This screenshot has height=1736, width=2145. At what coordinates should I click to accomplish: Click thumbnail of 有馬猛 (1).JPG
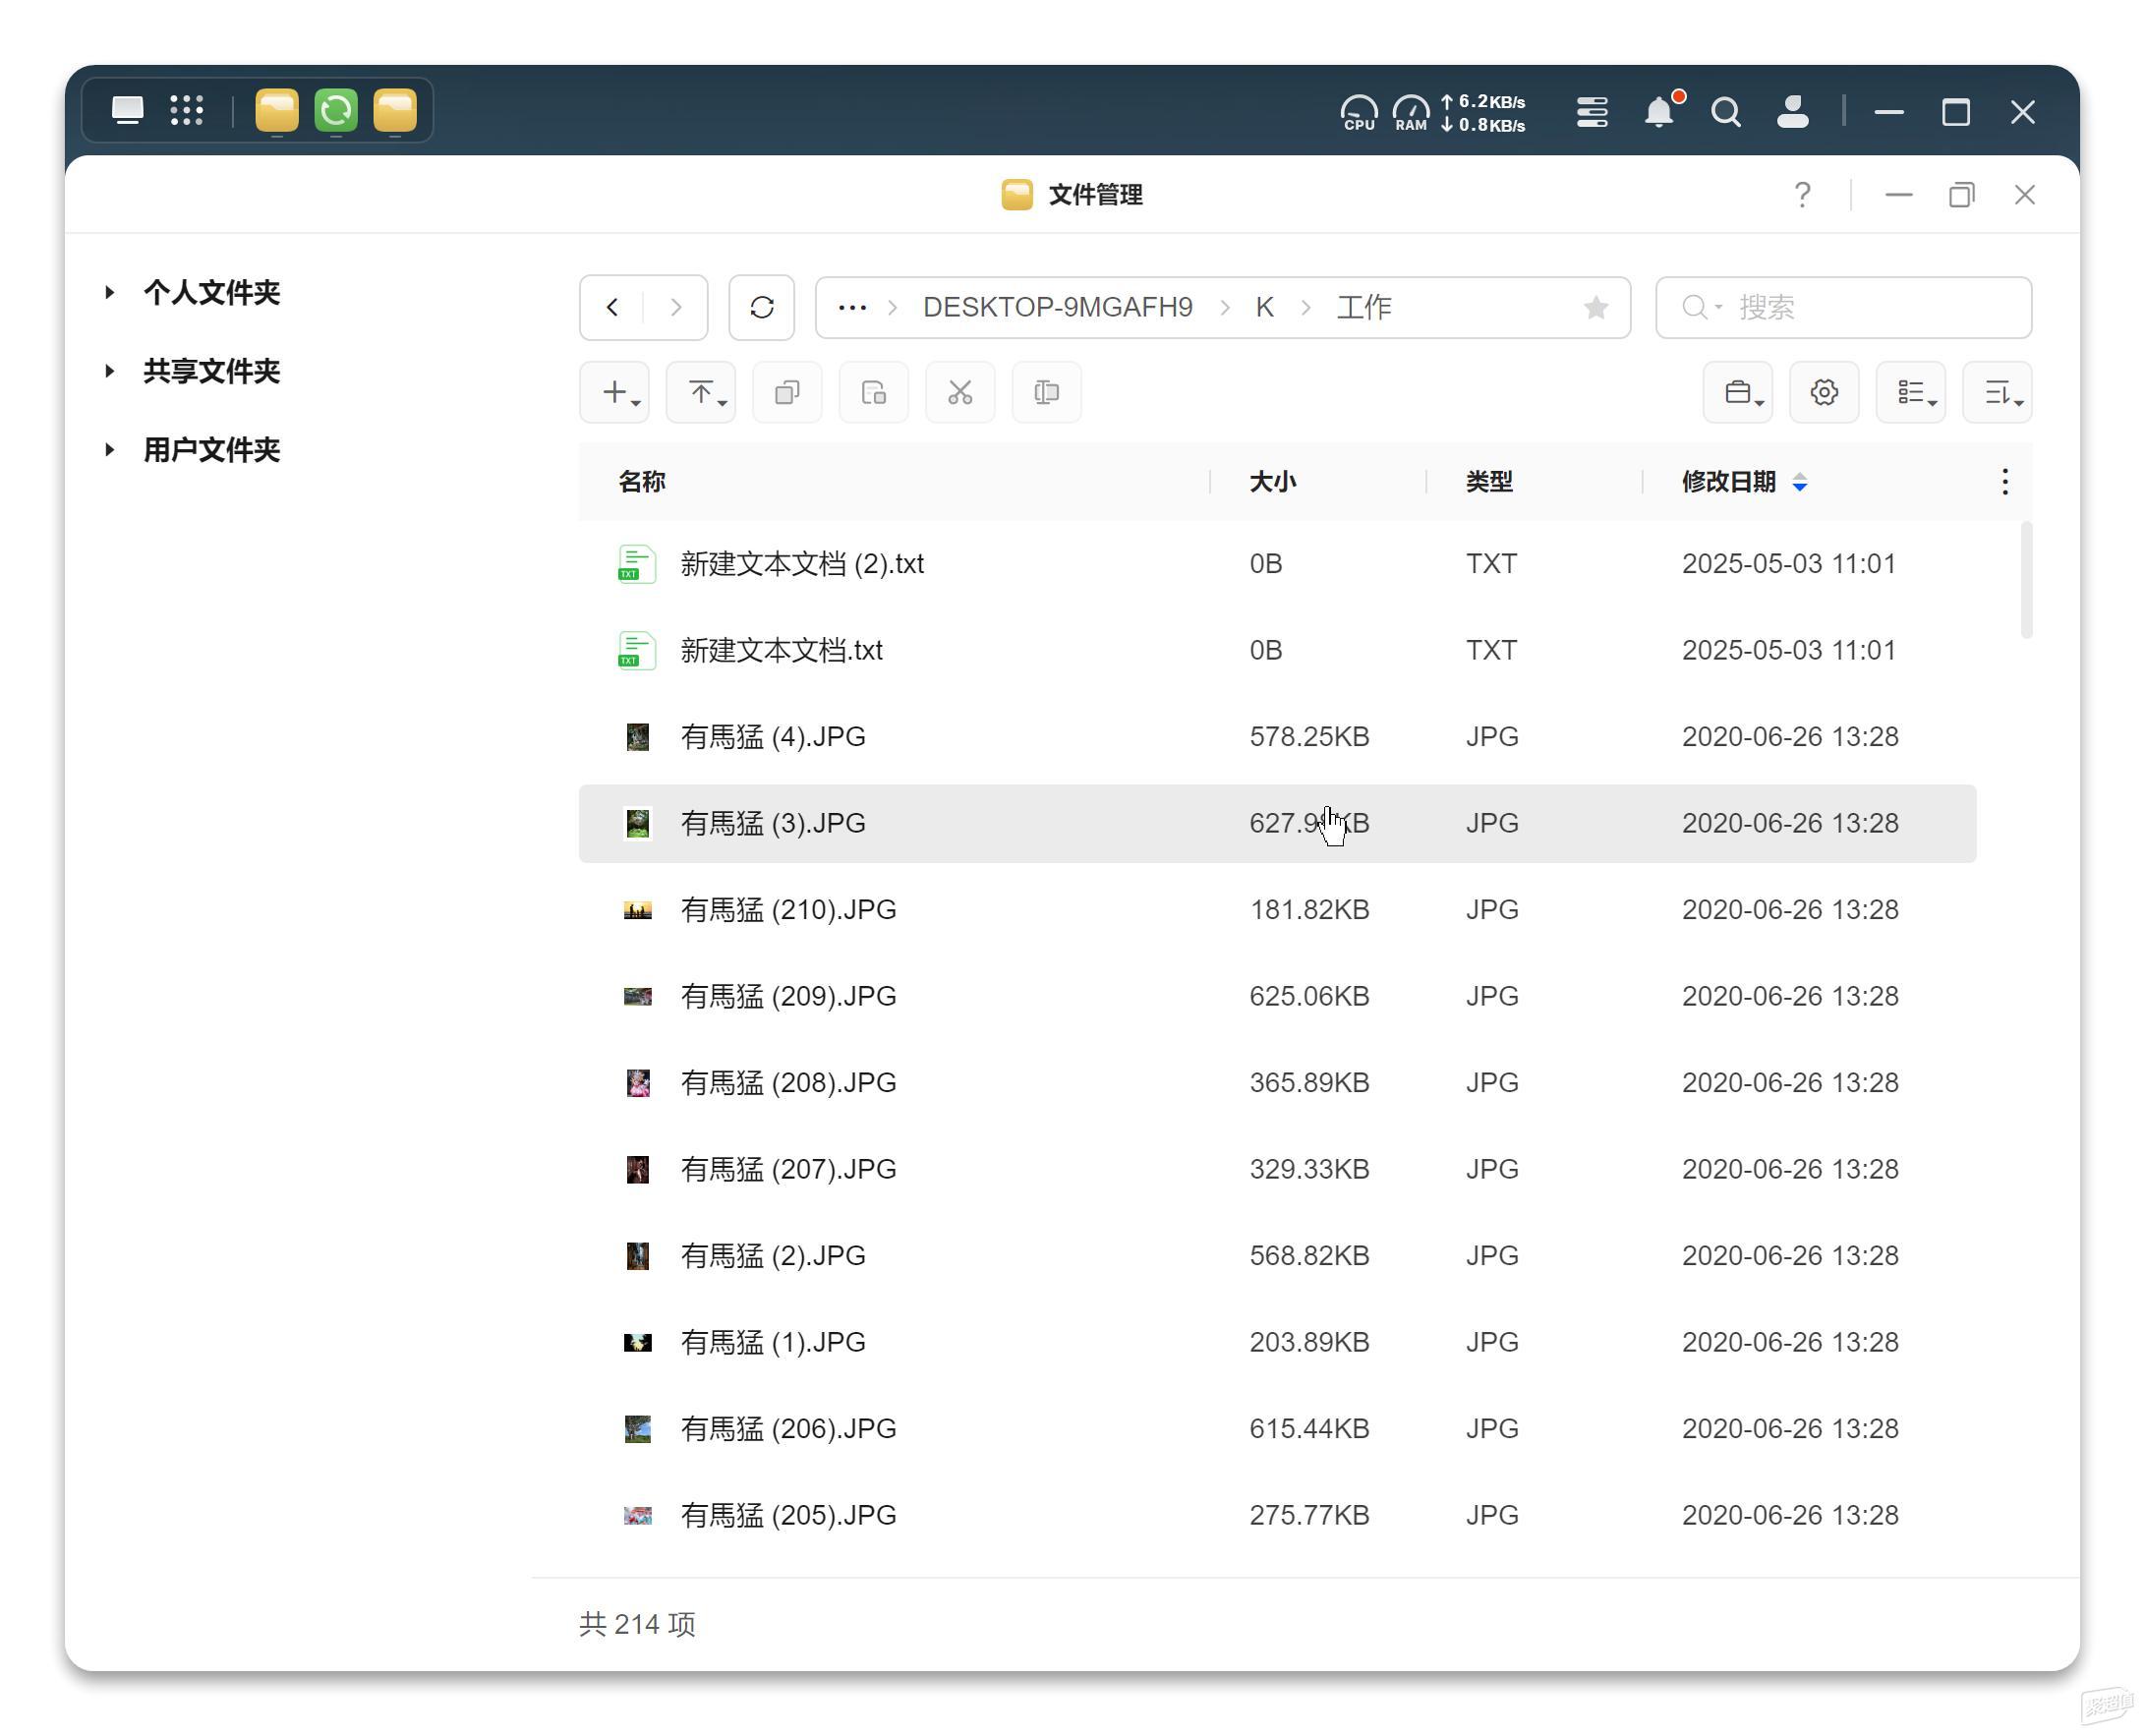point(637,1342)
